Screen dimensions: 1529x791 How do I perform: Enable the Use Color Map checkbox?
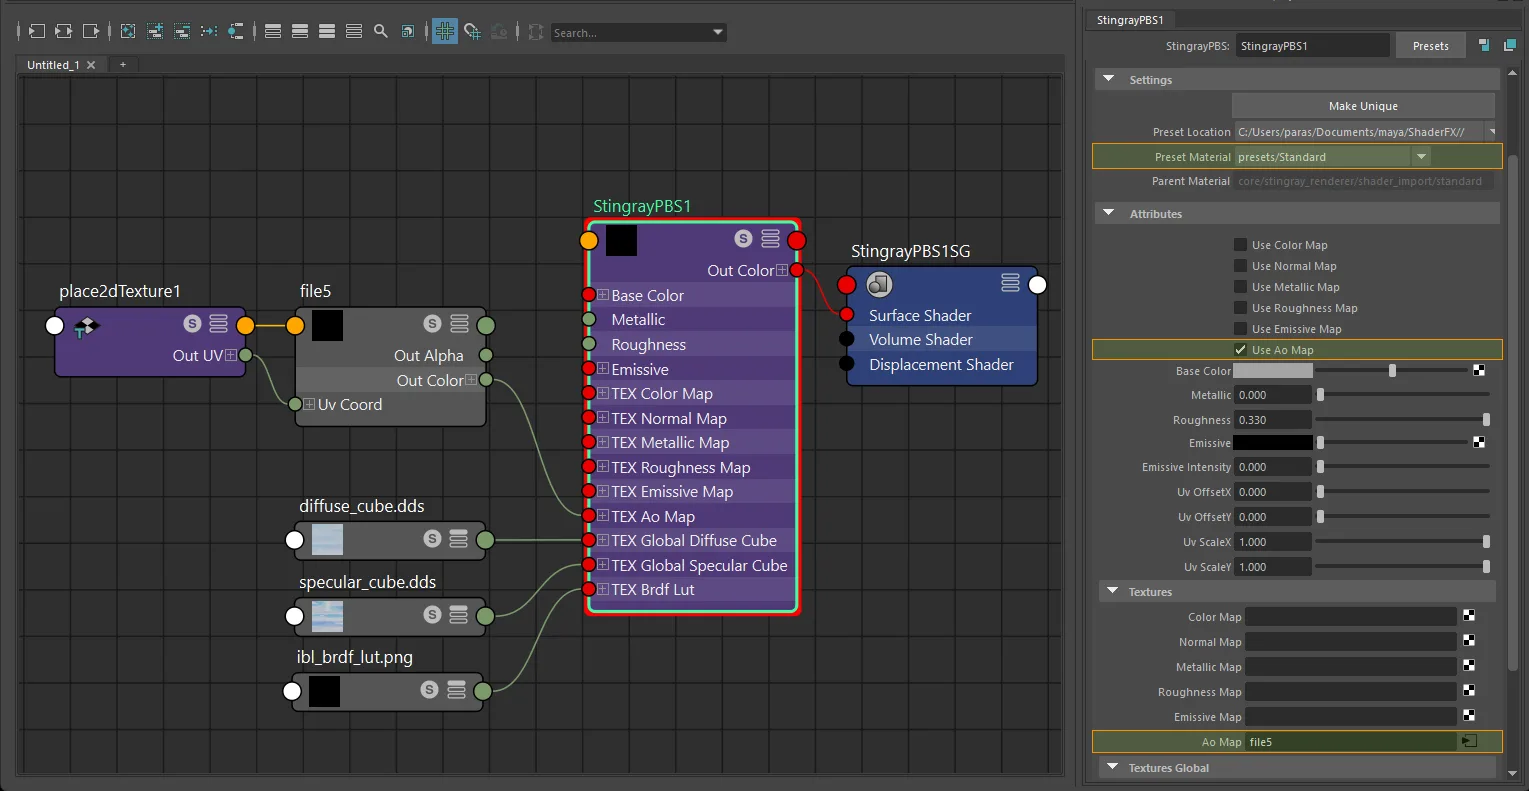[1240, 245]
